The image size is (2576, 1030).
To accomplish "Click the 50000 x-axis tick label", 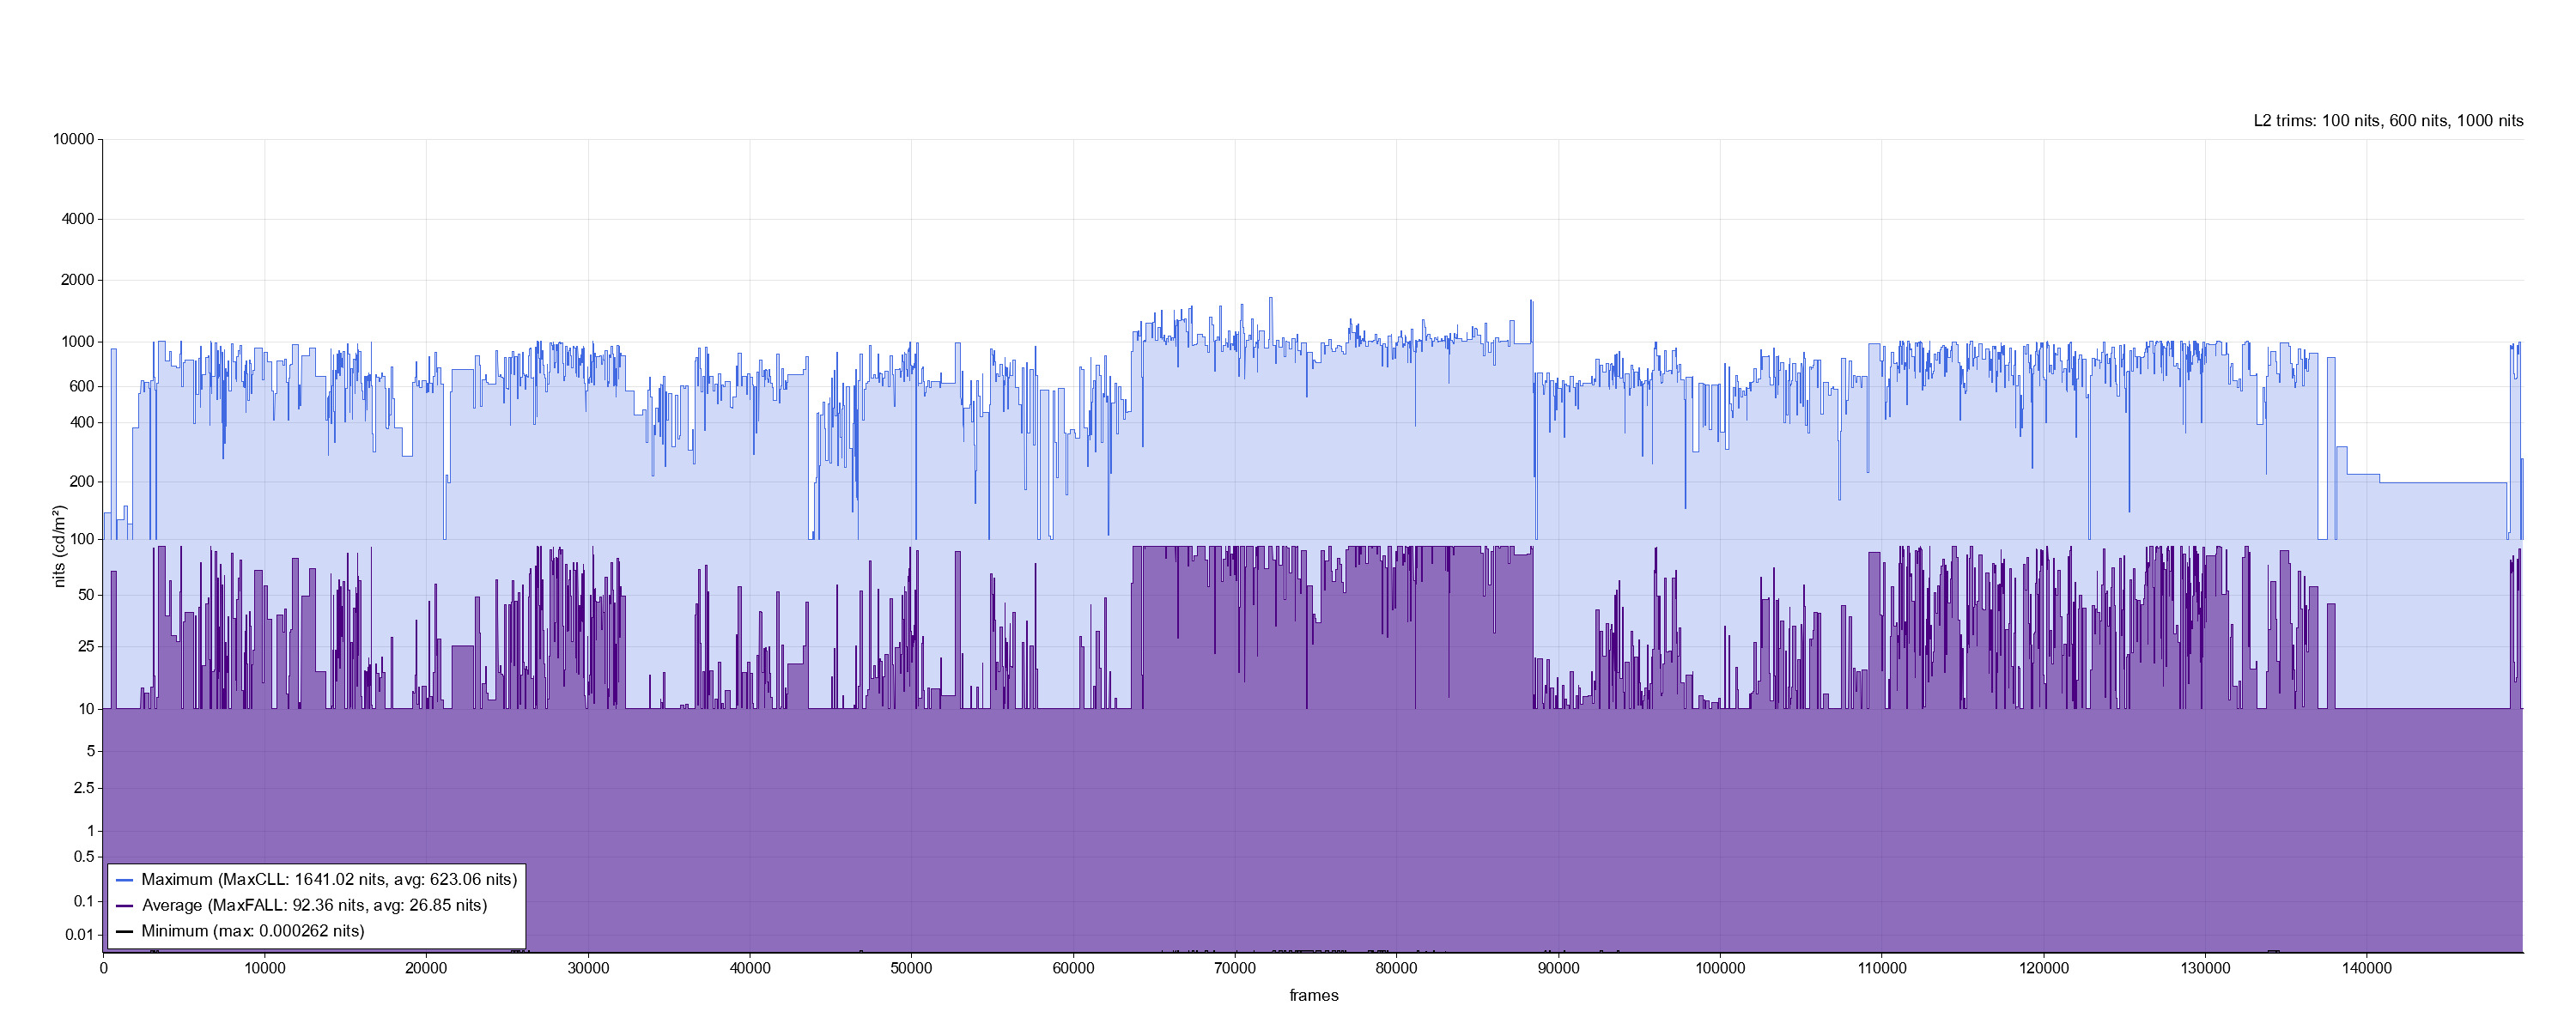I will 911,969.
